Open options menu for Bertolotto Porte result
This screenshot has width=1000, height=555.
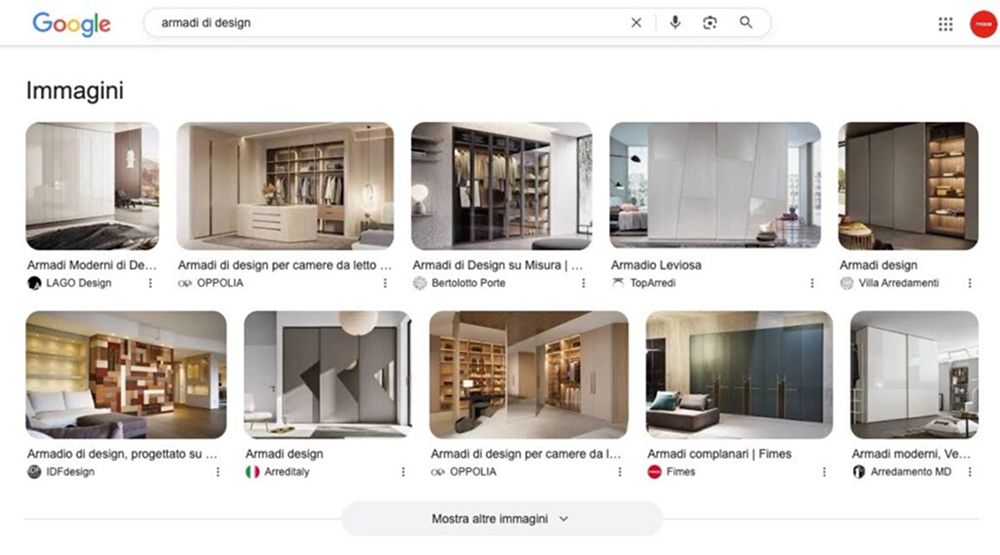(583, 283)
